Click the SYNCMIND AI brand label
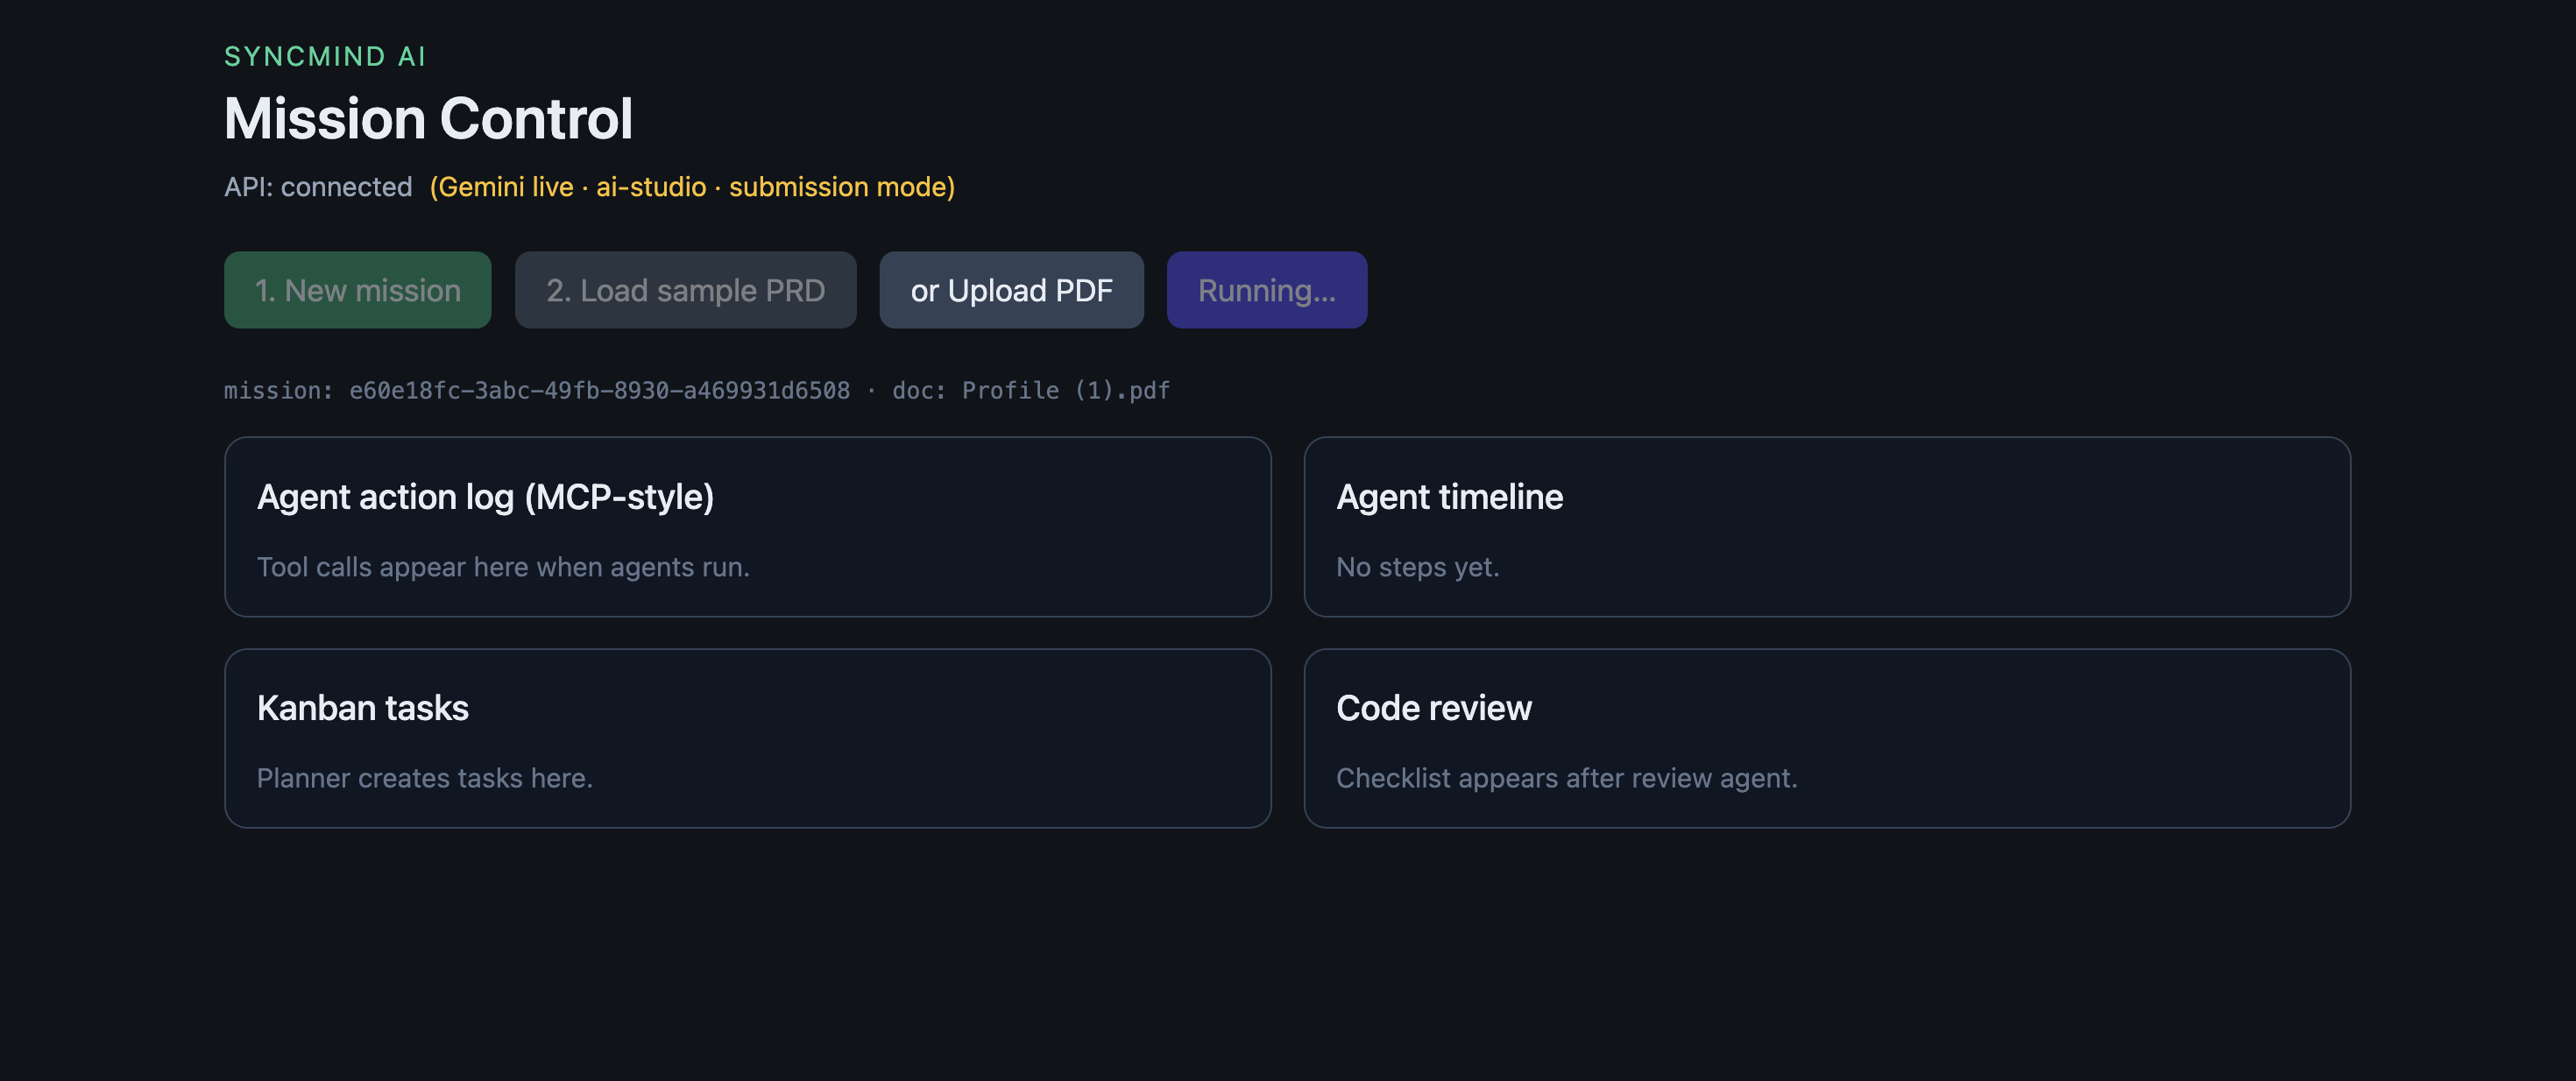 pos(325,57)
